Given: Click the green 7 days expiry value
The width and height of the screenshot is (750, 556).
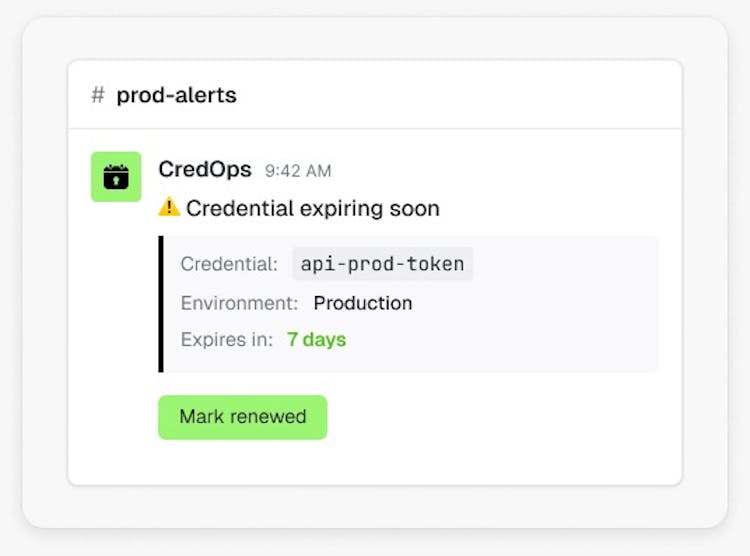Looking at the screenshot, I should pyautogui.click(x=316, y=340).
